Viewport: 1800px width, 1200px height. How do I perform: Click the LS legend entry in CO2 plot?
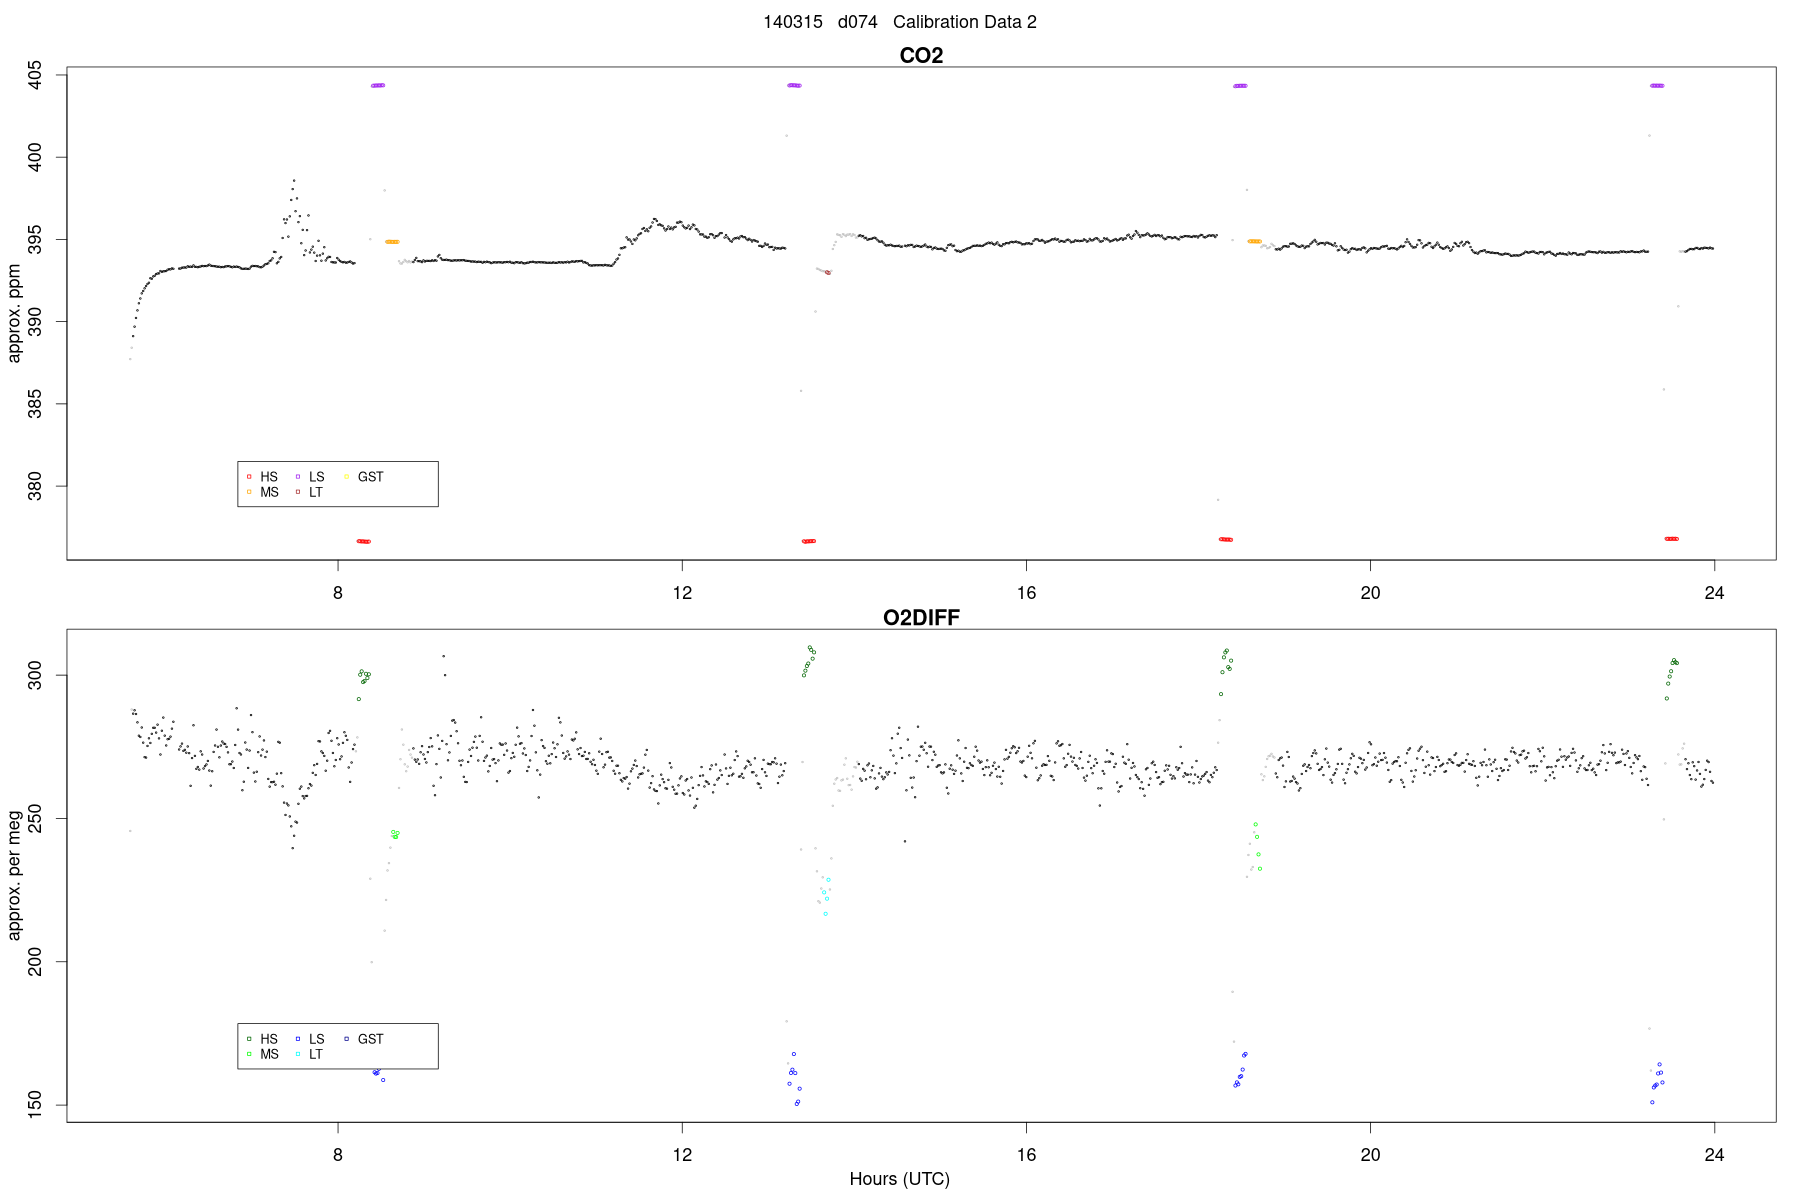(310, 477)
